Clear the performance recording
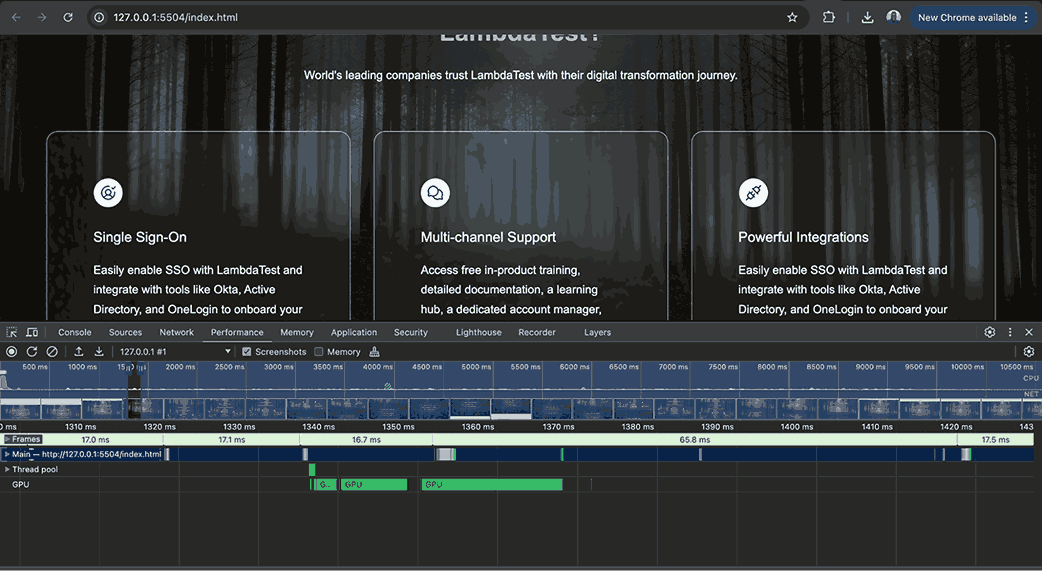The height and width of the screenshot is (571, 1042). (x=52, y=352)
